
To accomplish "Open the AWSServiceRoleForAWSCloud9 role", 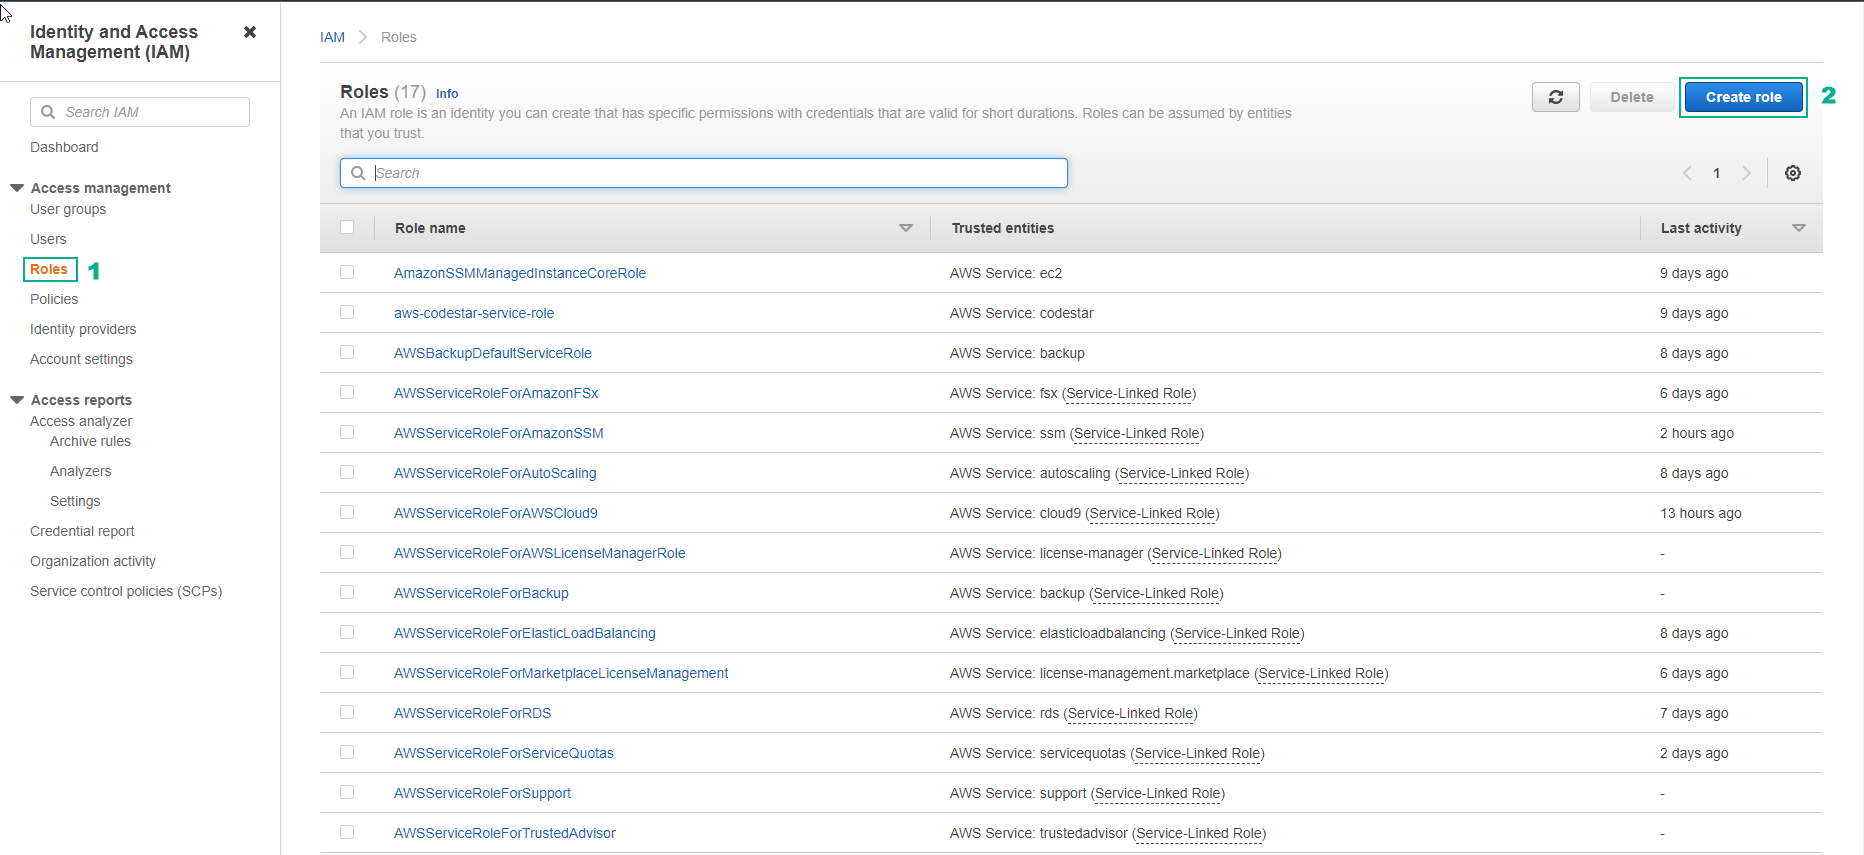I will pyautogui.click(x=496, y=513).
